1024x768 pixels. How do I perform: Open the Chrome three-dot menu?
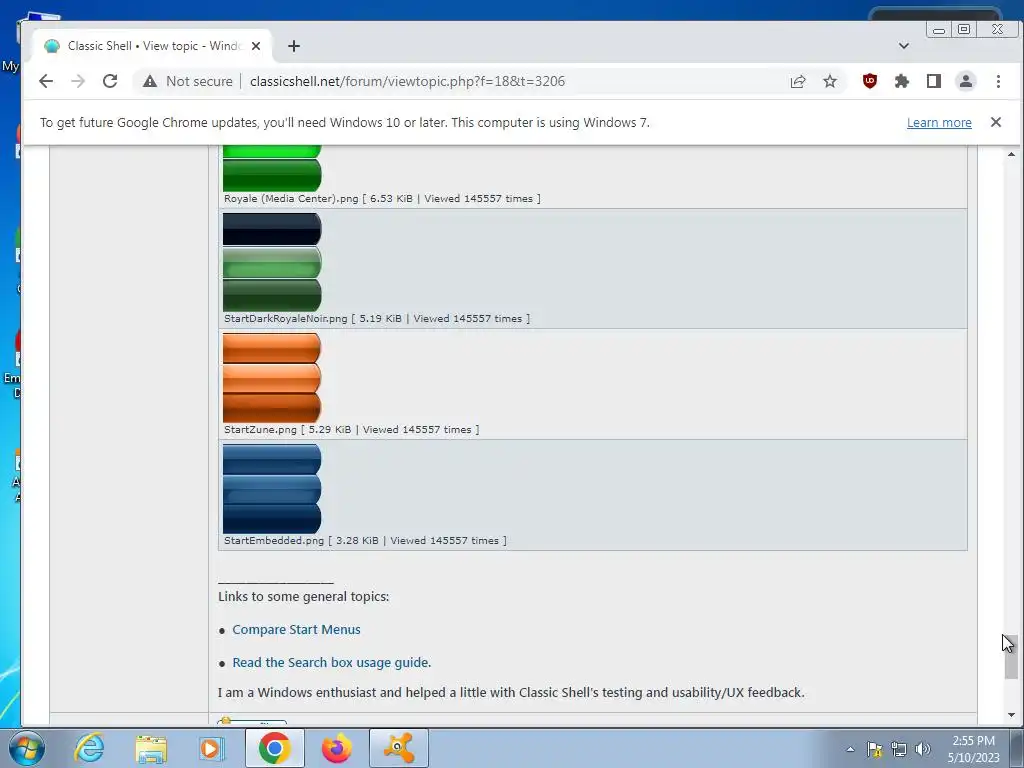click(x=998, y=81)
